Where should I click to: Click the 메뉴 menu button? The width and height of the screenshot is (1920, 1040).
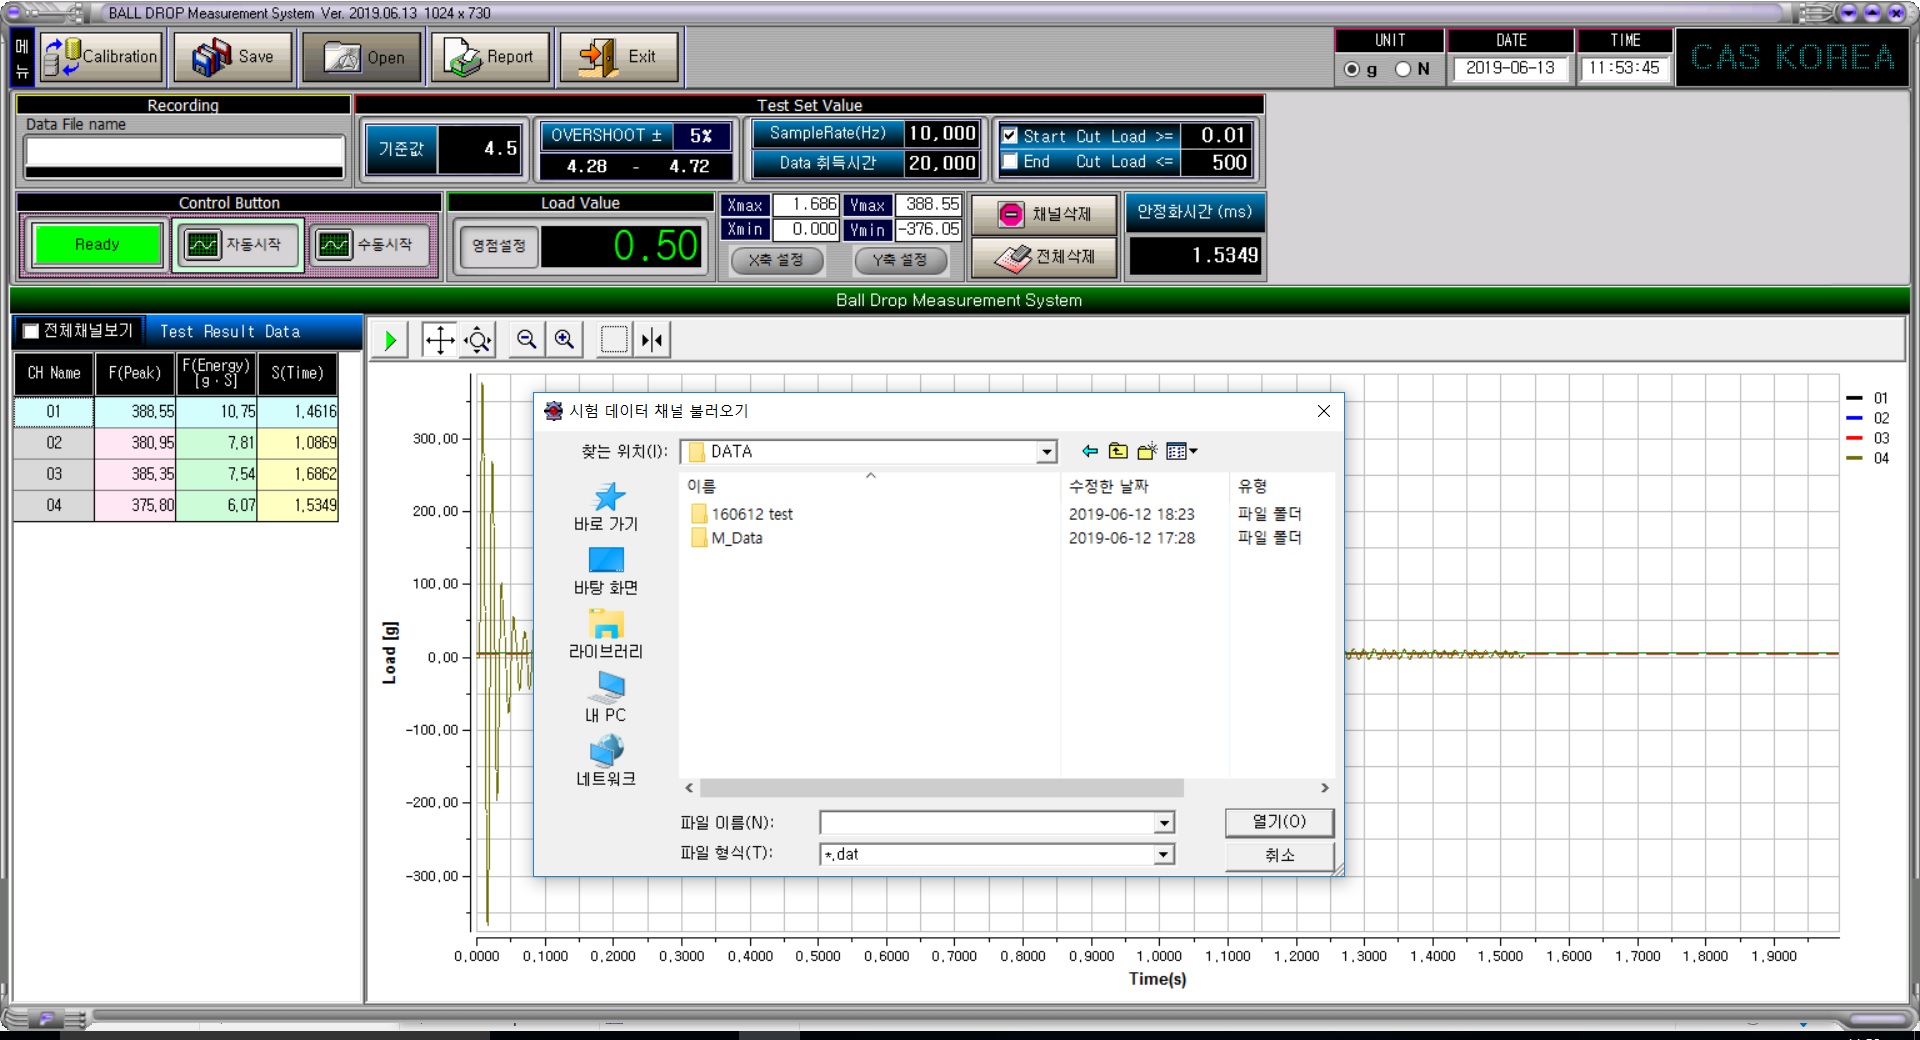(22, 58)
